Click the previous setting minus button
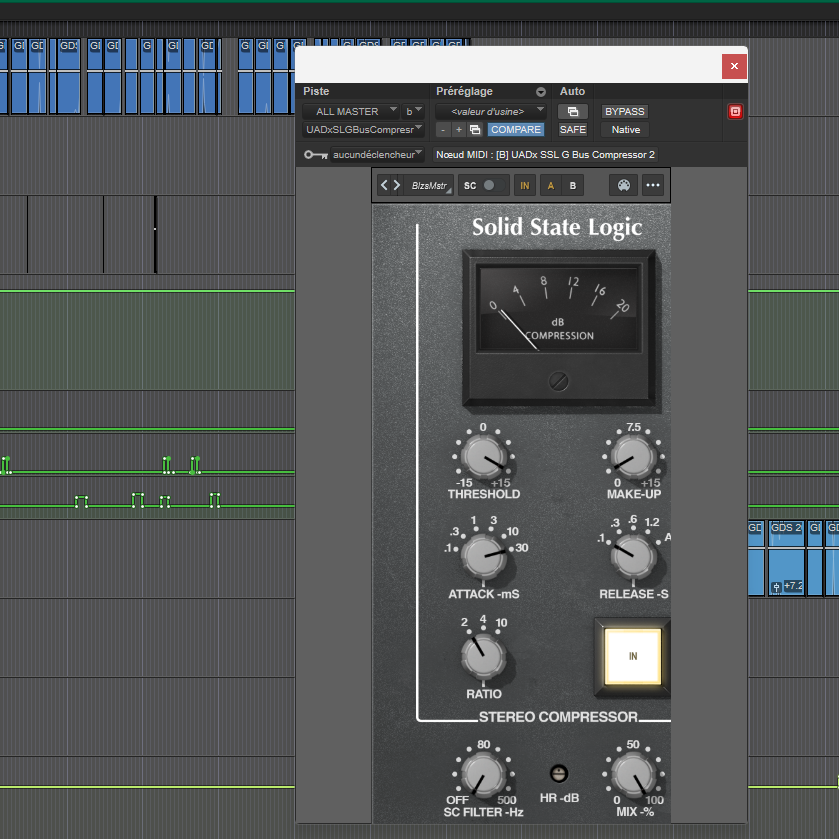 point(443,129)
